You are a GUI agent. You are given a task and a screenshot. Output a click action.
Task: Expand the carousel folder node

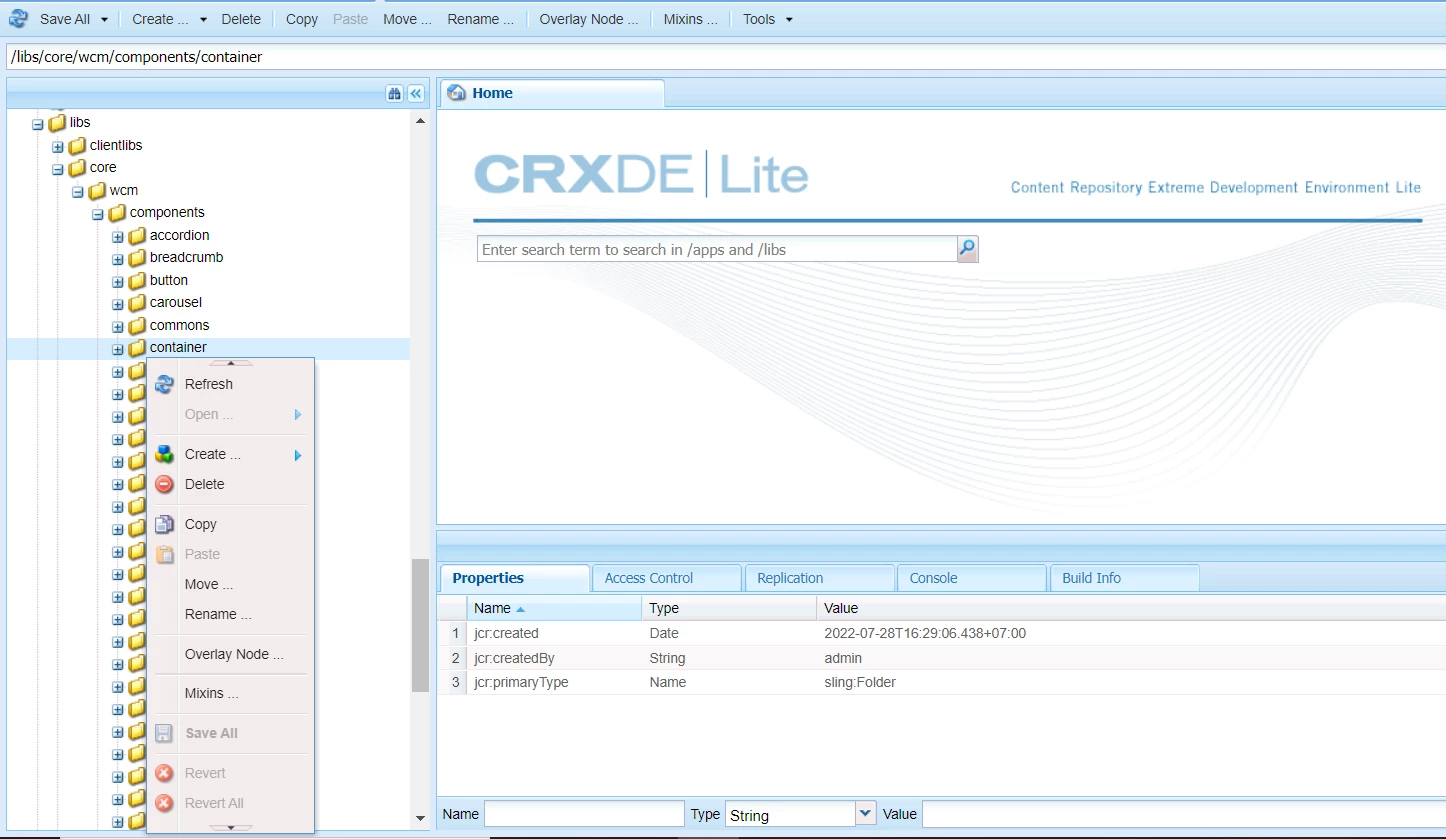[x=118, y=304]
